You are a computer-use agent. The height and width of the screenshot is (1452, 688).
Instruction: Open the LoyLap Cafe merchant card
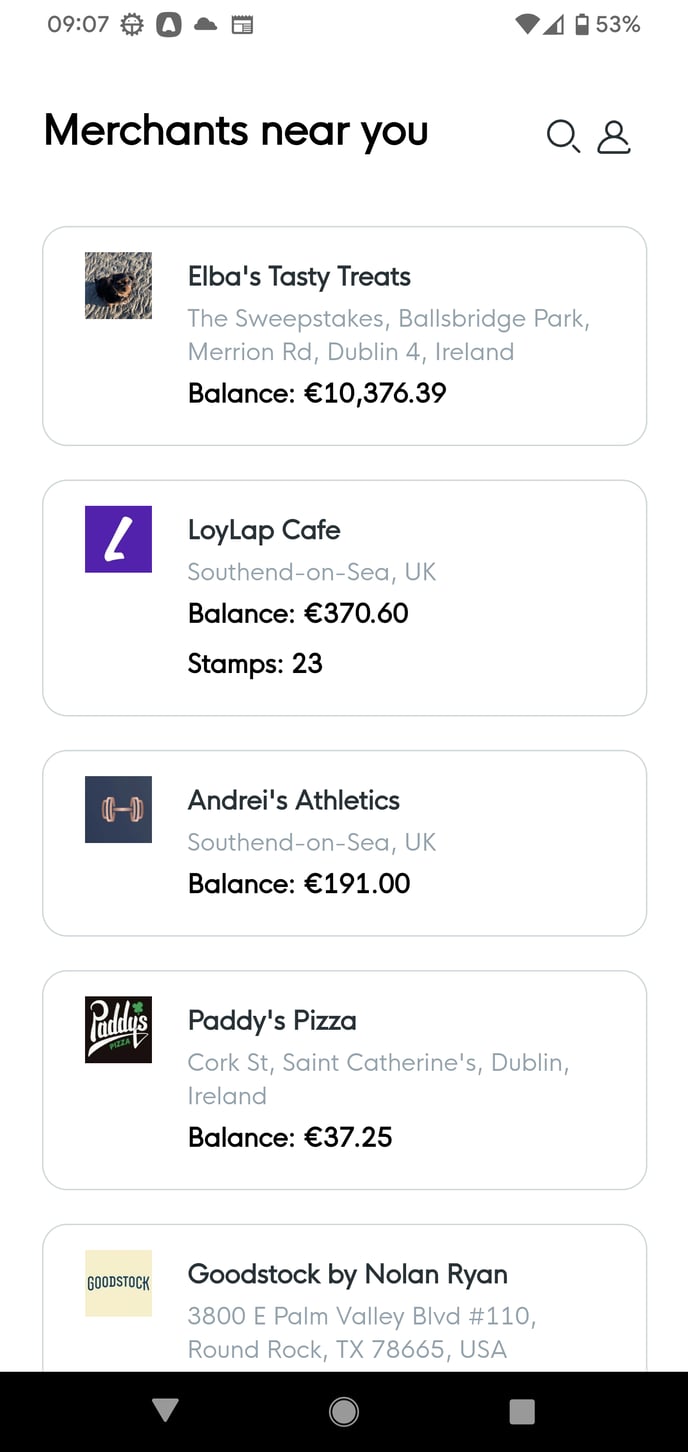[x=344, y=598]
